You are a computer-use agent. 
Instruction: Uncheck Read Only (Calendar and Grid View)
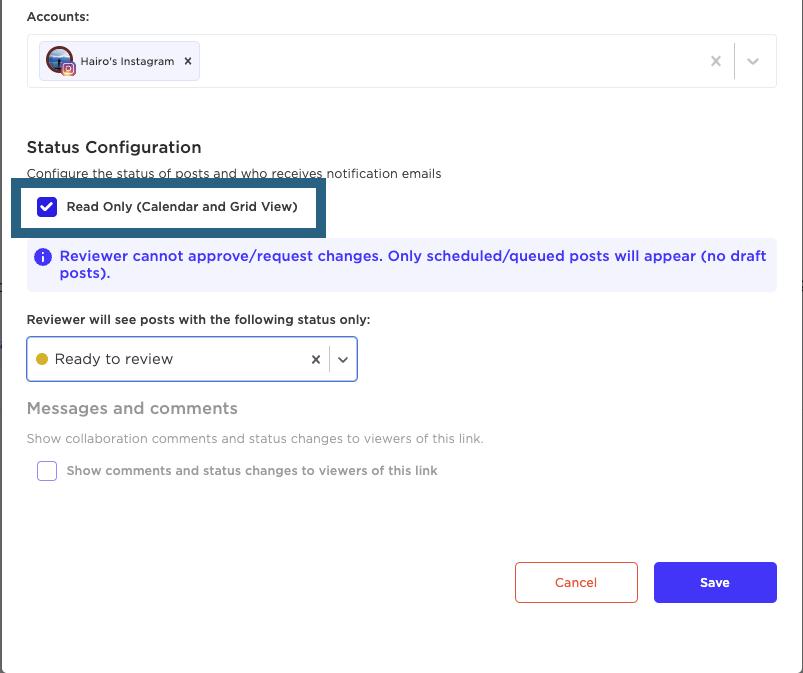(x=47, y=207)
